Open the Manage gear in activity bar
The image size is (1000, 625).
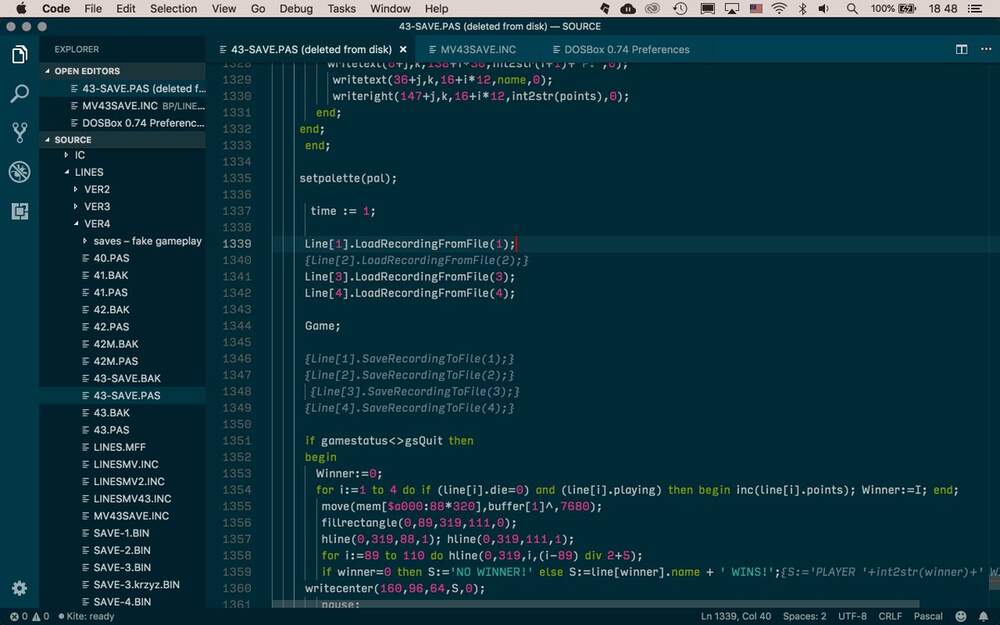click(19, 588)
